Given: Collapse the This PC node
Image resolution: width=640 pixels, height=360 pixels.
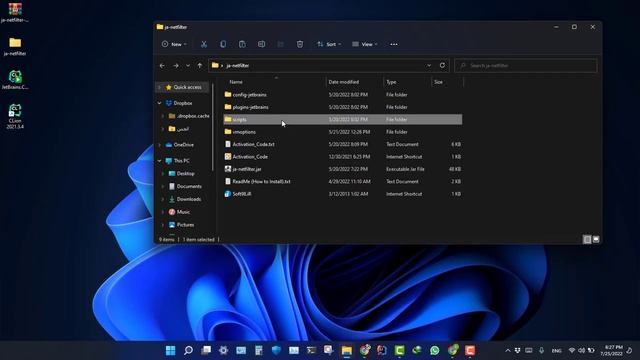Looking at the screenshot, I should pos(160,161).
